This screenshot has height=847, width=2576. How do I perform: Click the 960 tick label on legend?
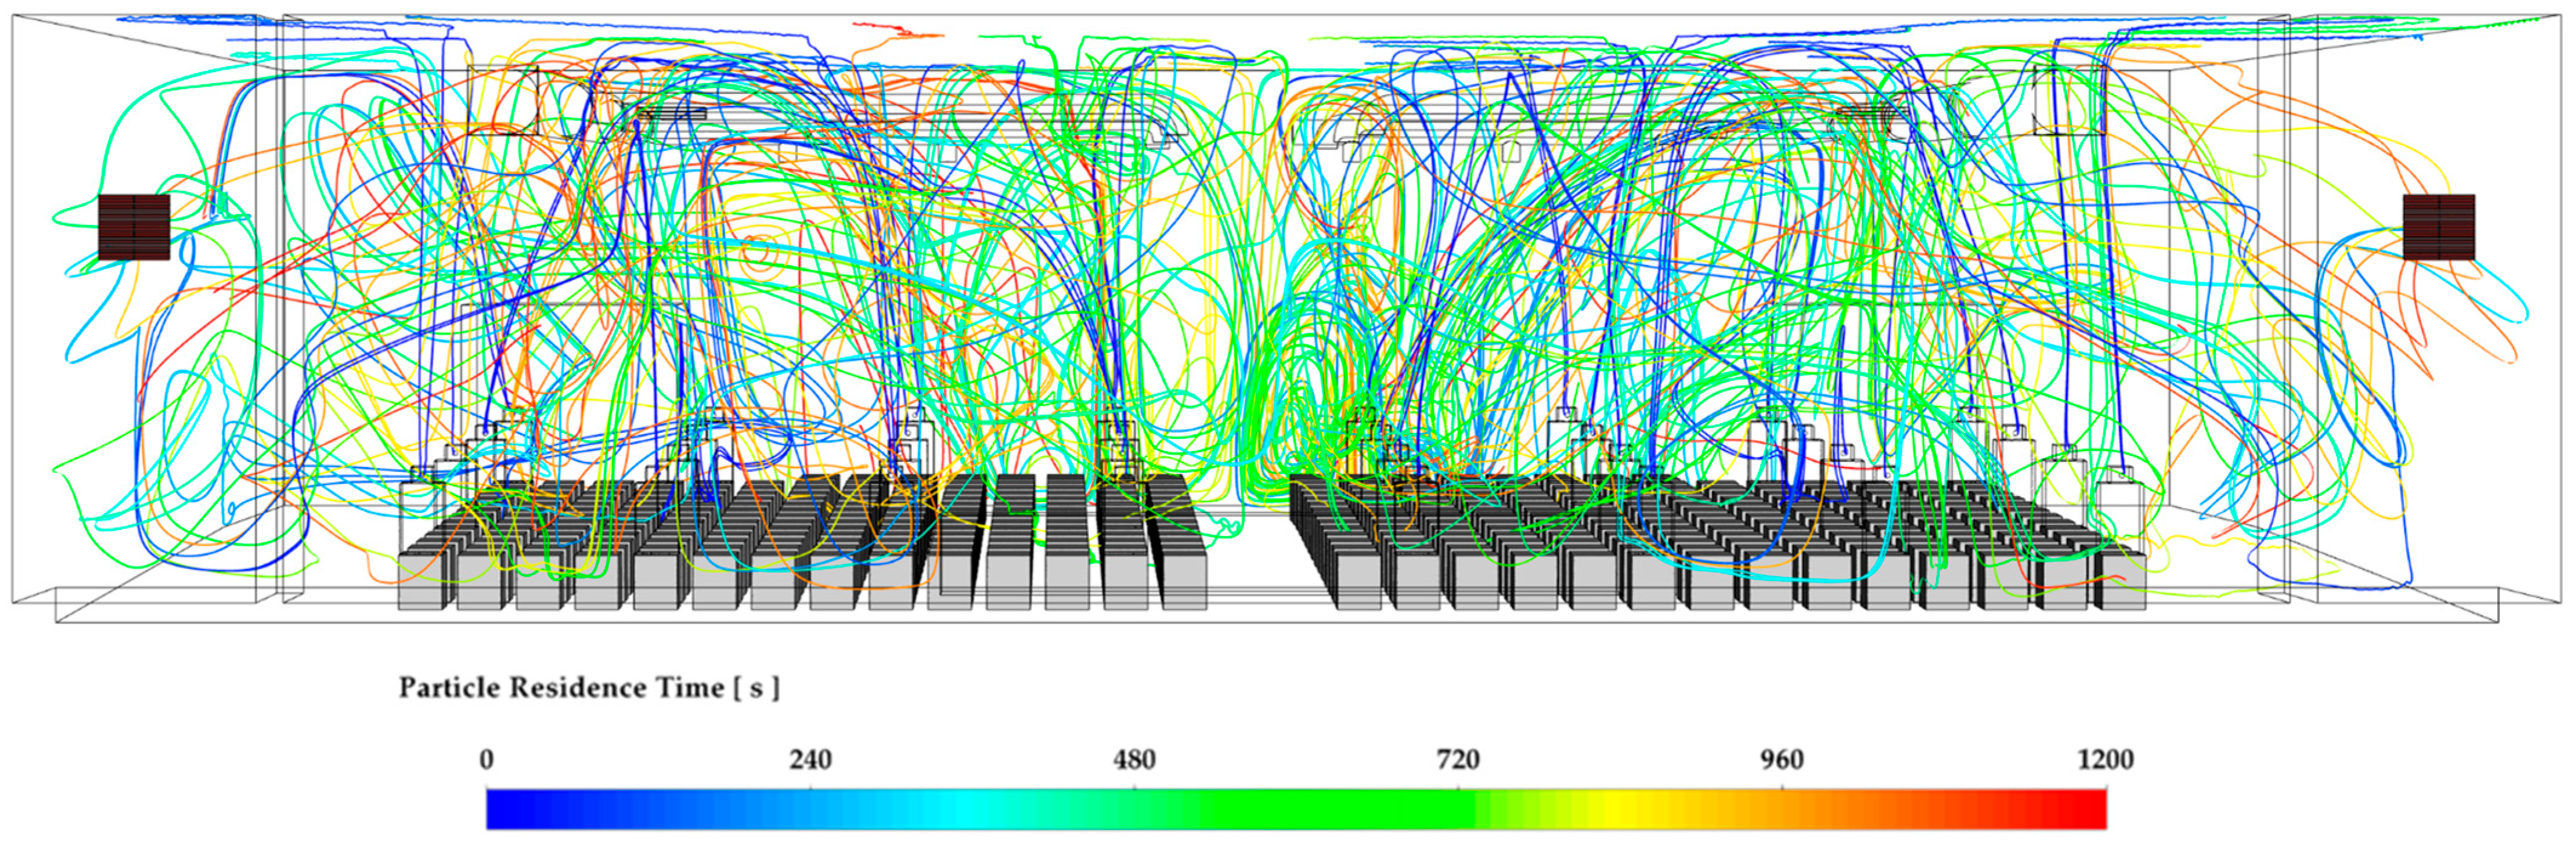(x=1782, y=760)
